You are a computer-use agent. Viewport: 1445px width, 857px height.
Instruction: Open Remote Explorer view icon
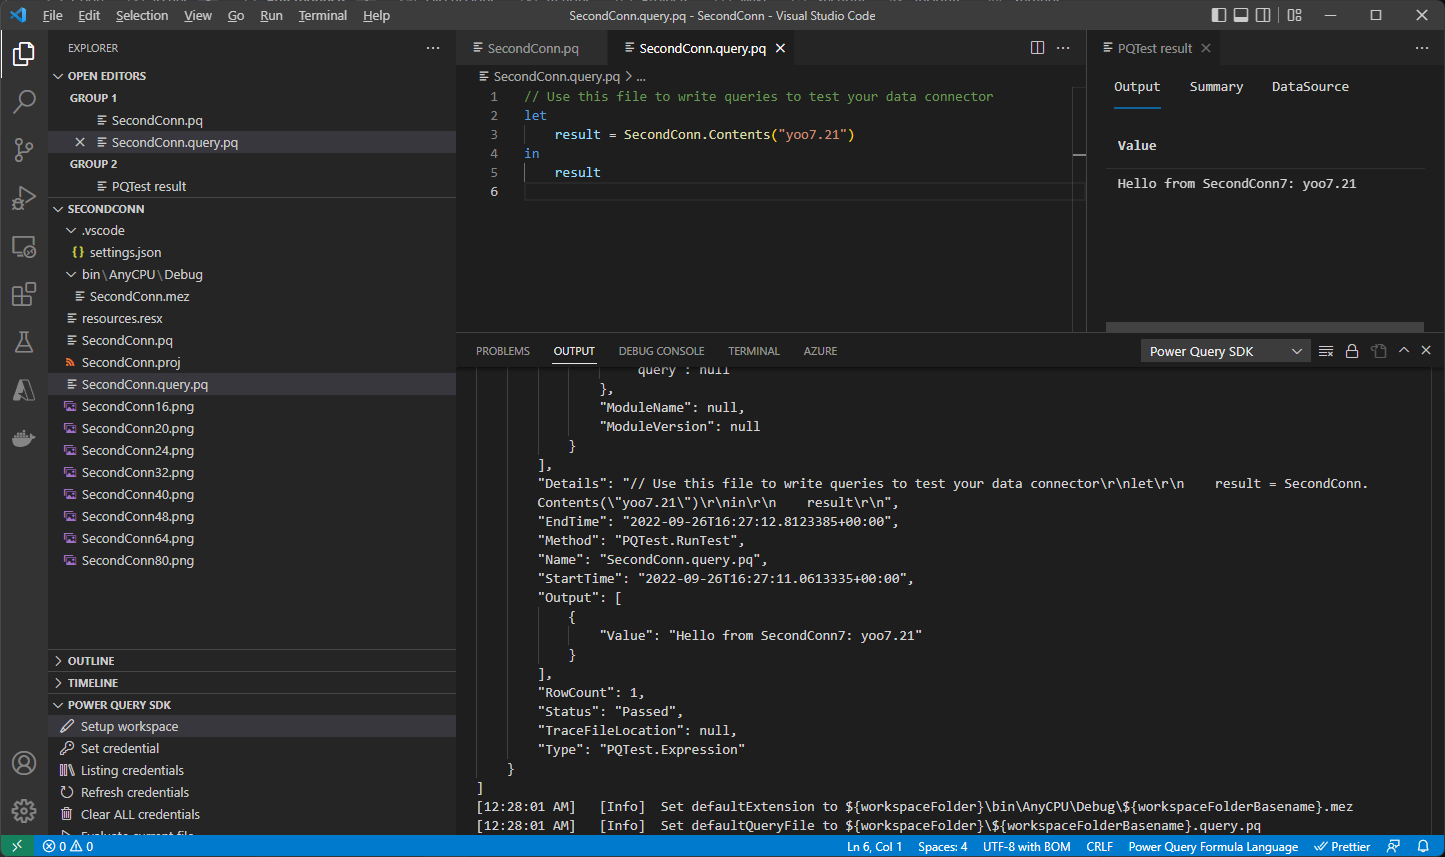[x=24, y=246]
